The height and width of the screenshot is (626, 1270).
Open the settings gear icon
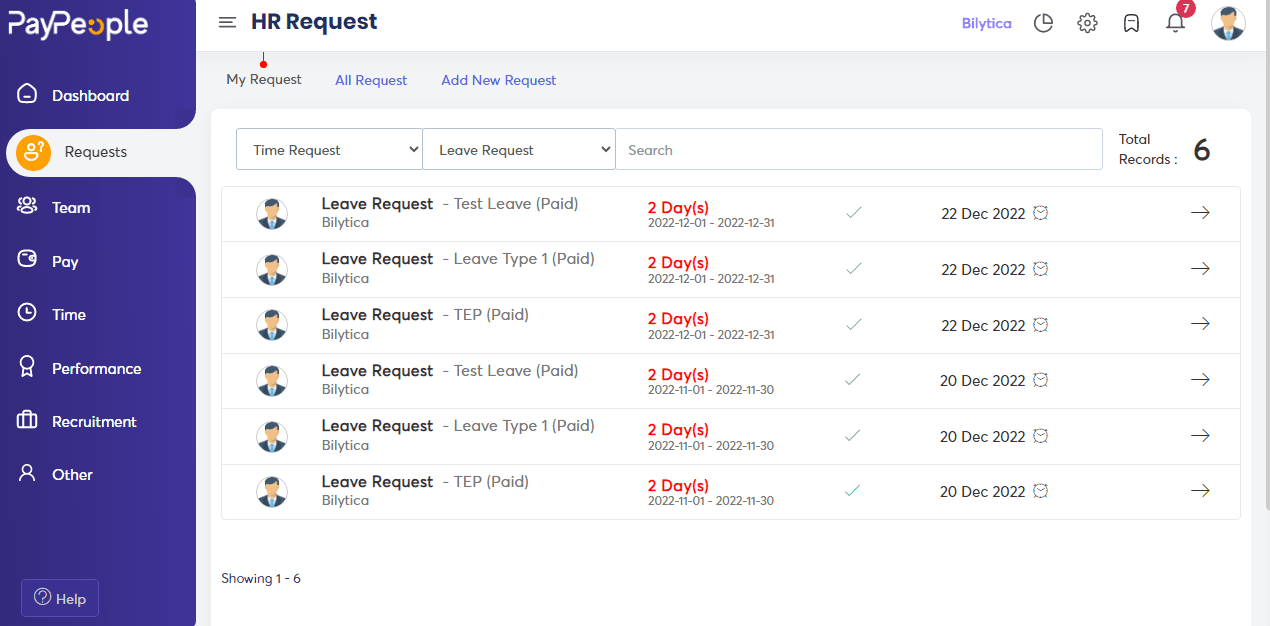[x=1087, y=23]
